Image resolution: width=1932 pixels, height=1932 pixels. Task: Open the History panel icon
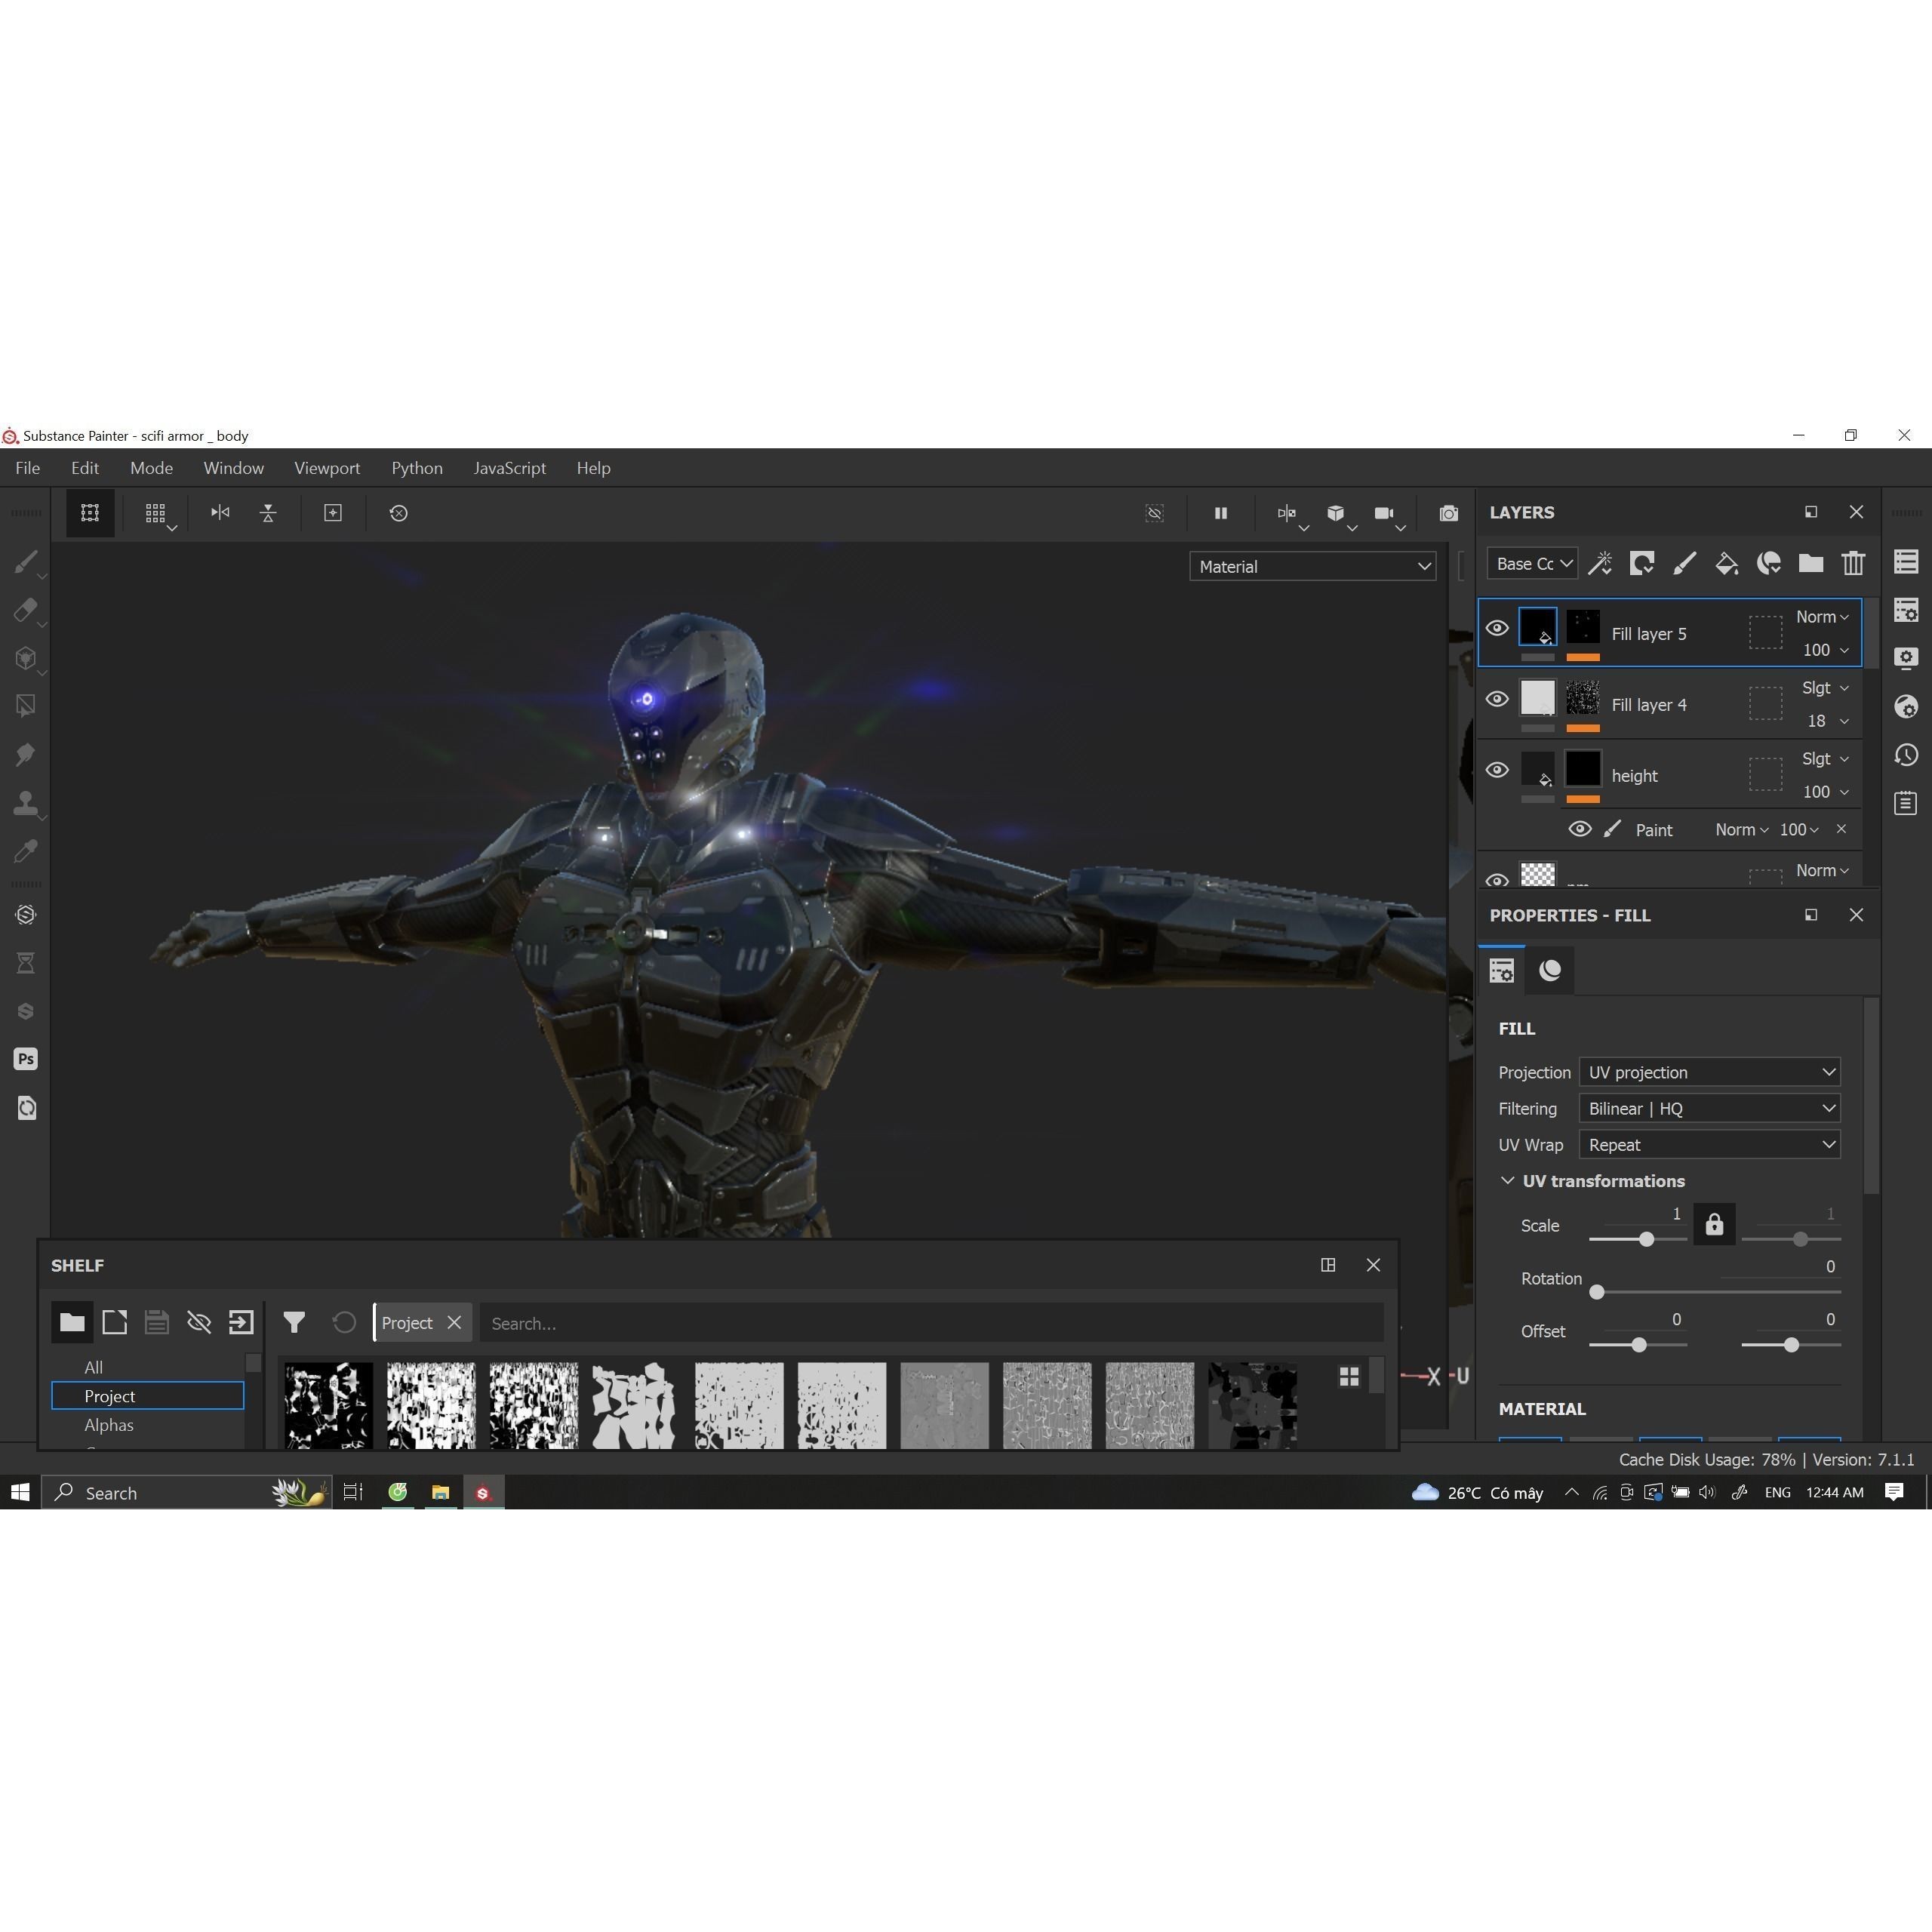1906,755
